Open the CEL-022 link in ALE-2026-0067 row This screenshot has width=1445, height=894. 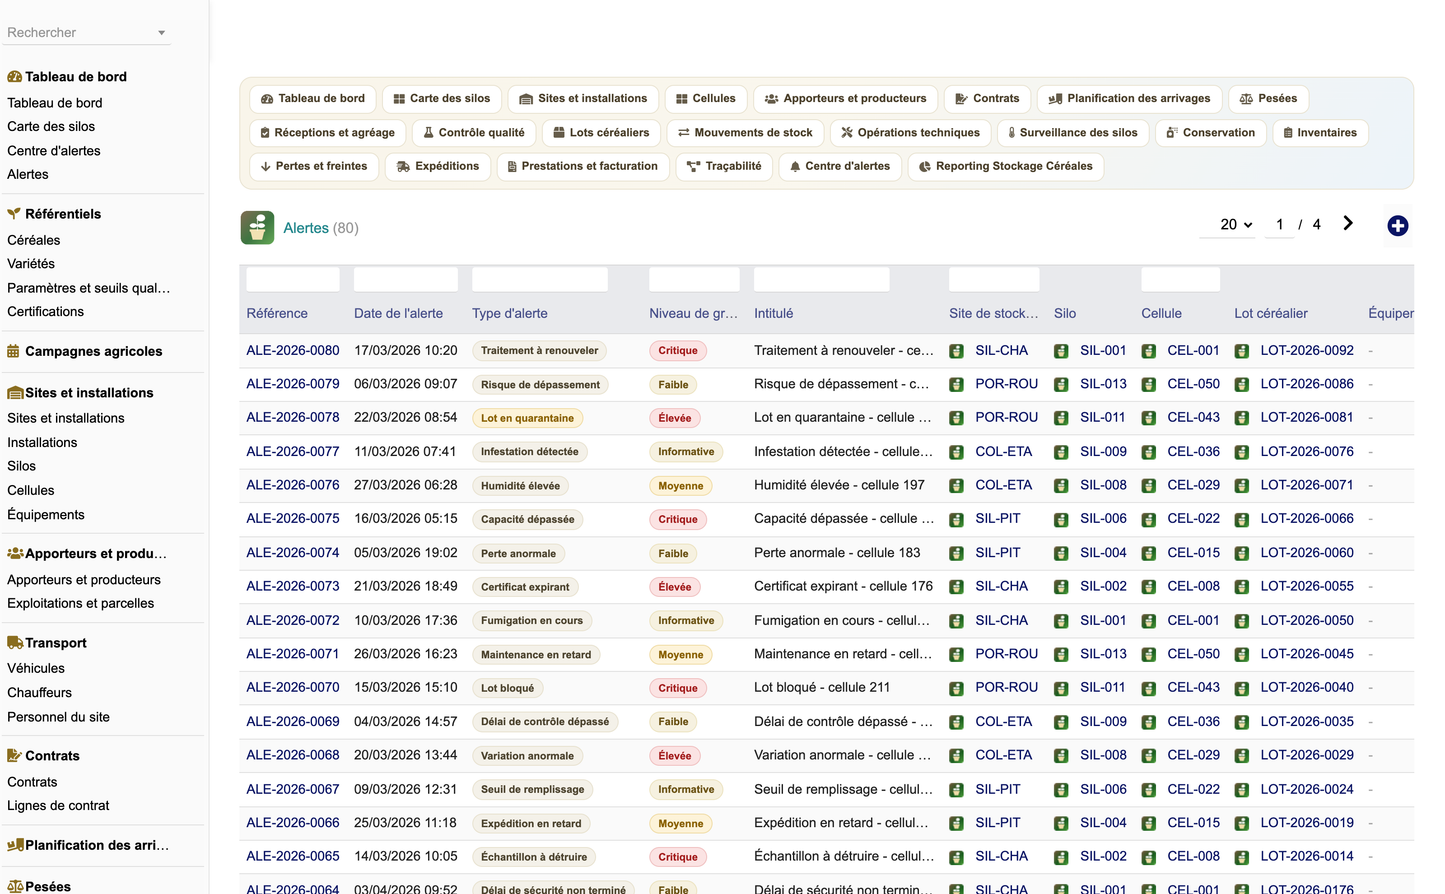click(x=1193, y=790)
